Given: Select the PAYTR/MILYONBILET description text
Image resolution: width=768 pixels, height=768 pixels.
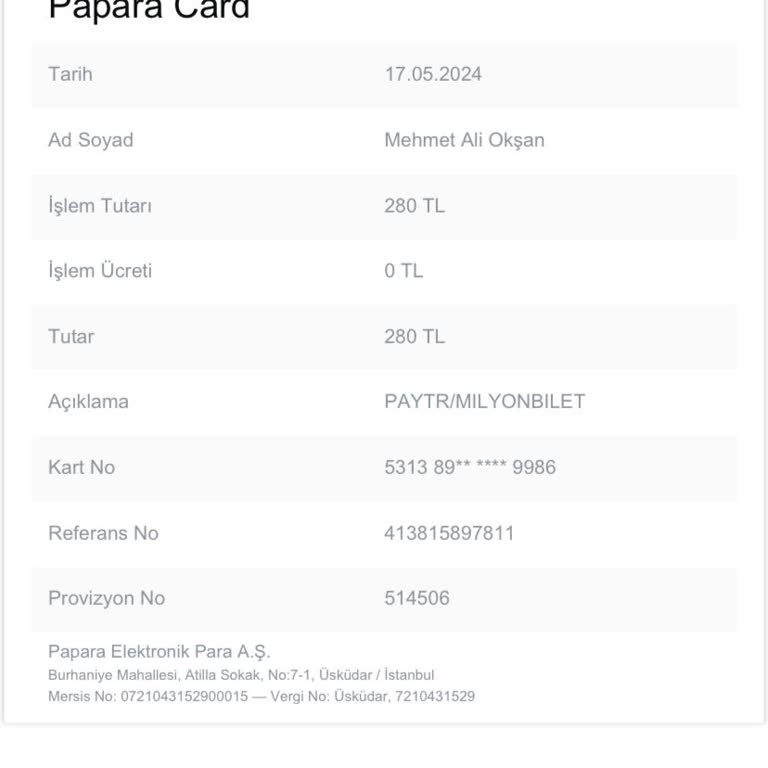Looking at the screenshot, I should 484,402.
